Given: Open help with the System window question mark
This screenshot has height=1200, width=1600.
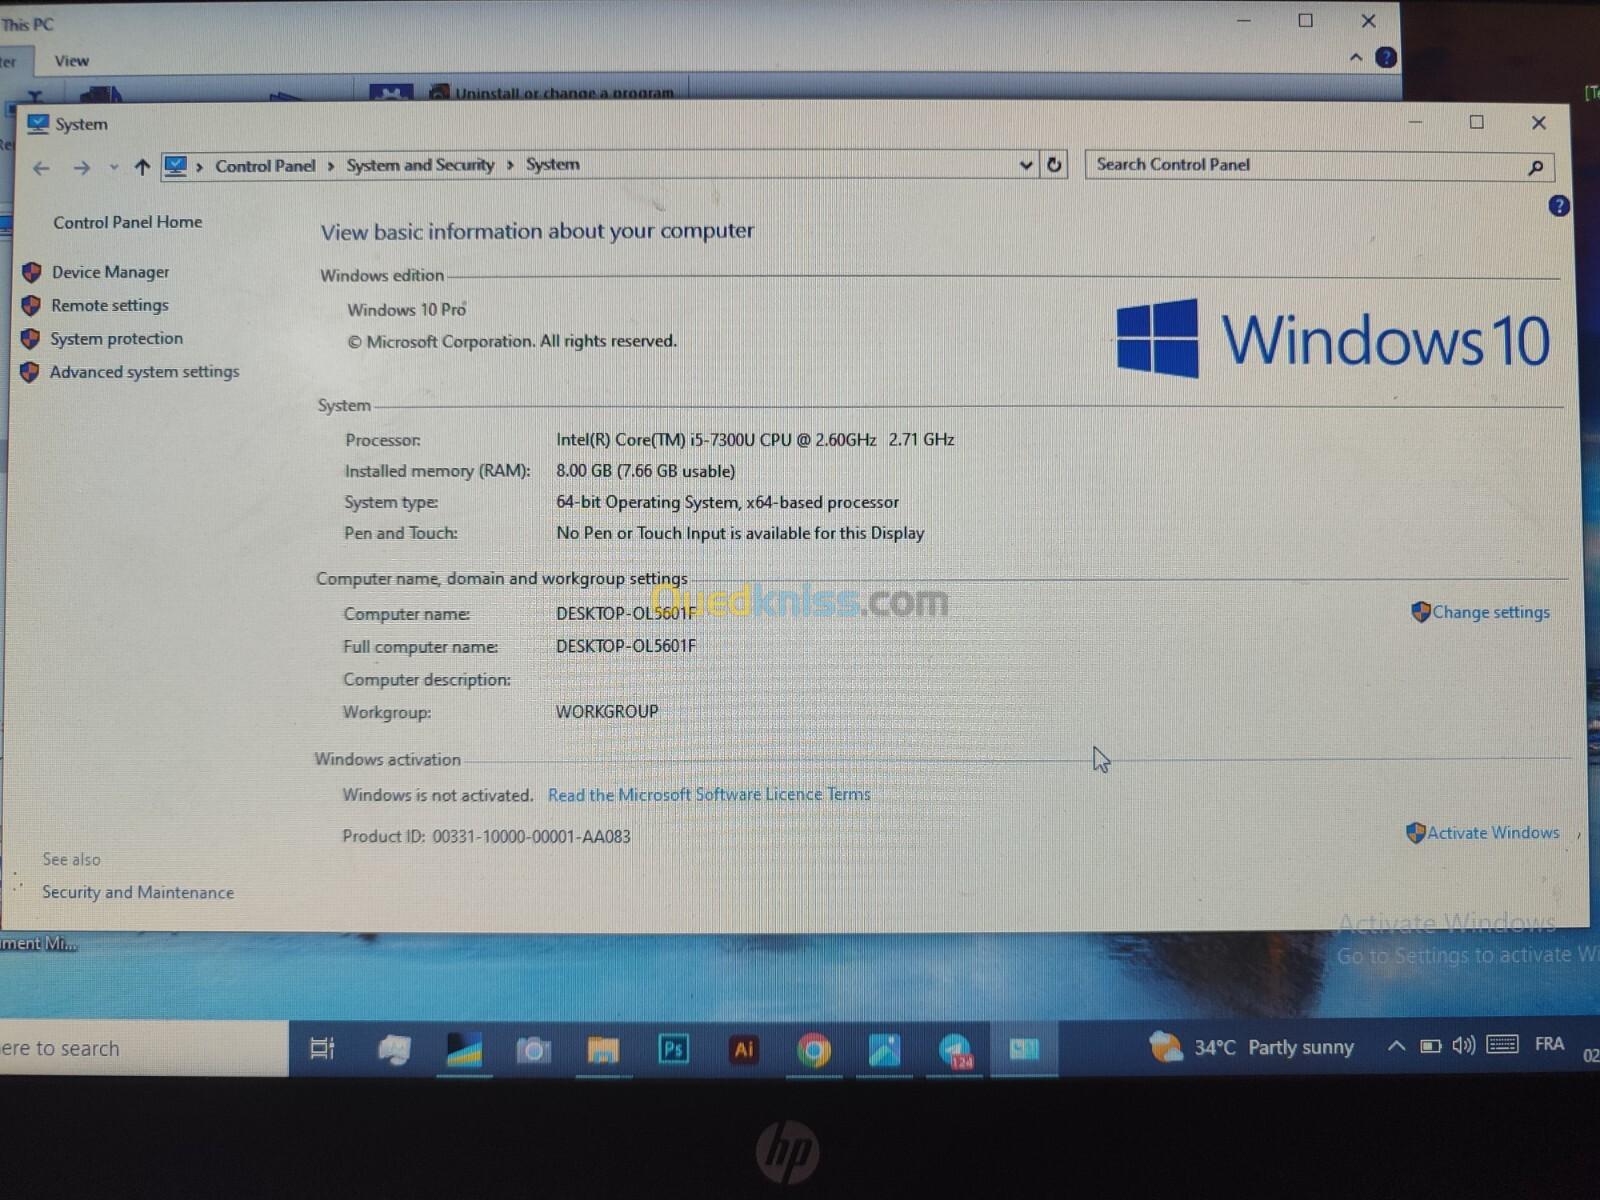Looking at the screenshot, I should click(x=1558, y=206).
